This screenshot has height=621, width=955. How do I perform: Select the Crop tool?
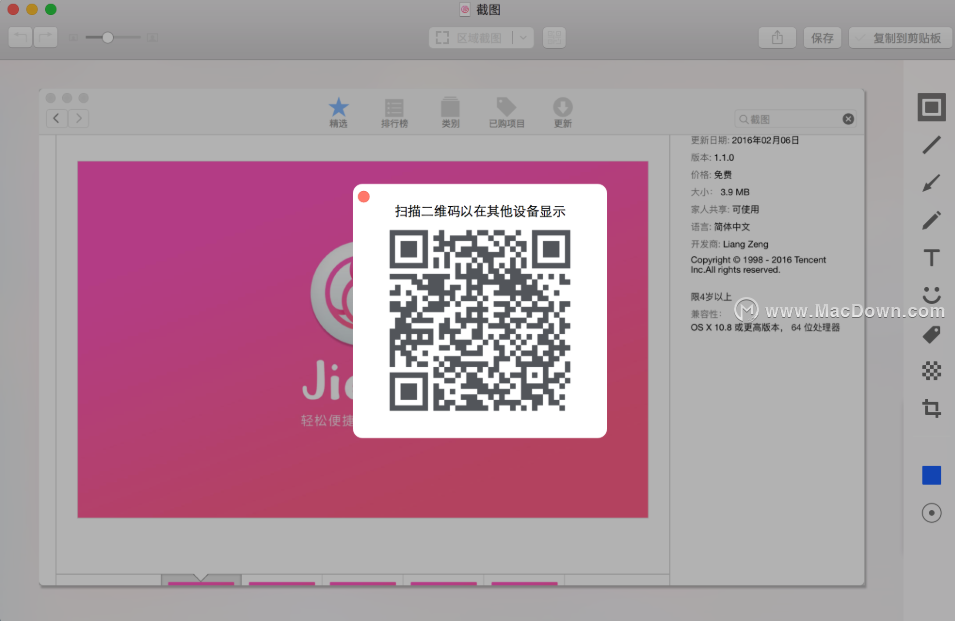931,408
